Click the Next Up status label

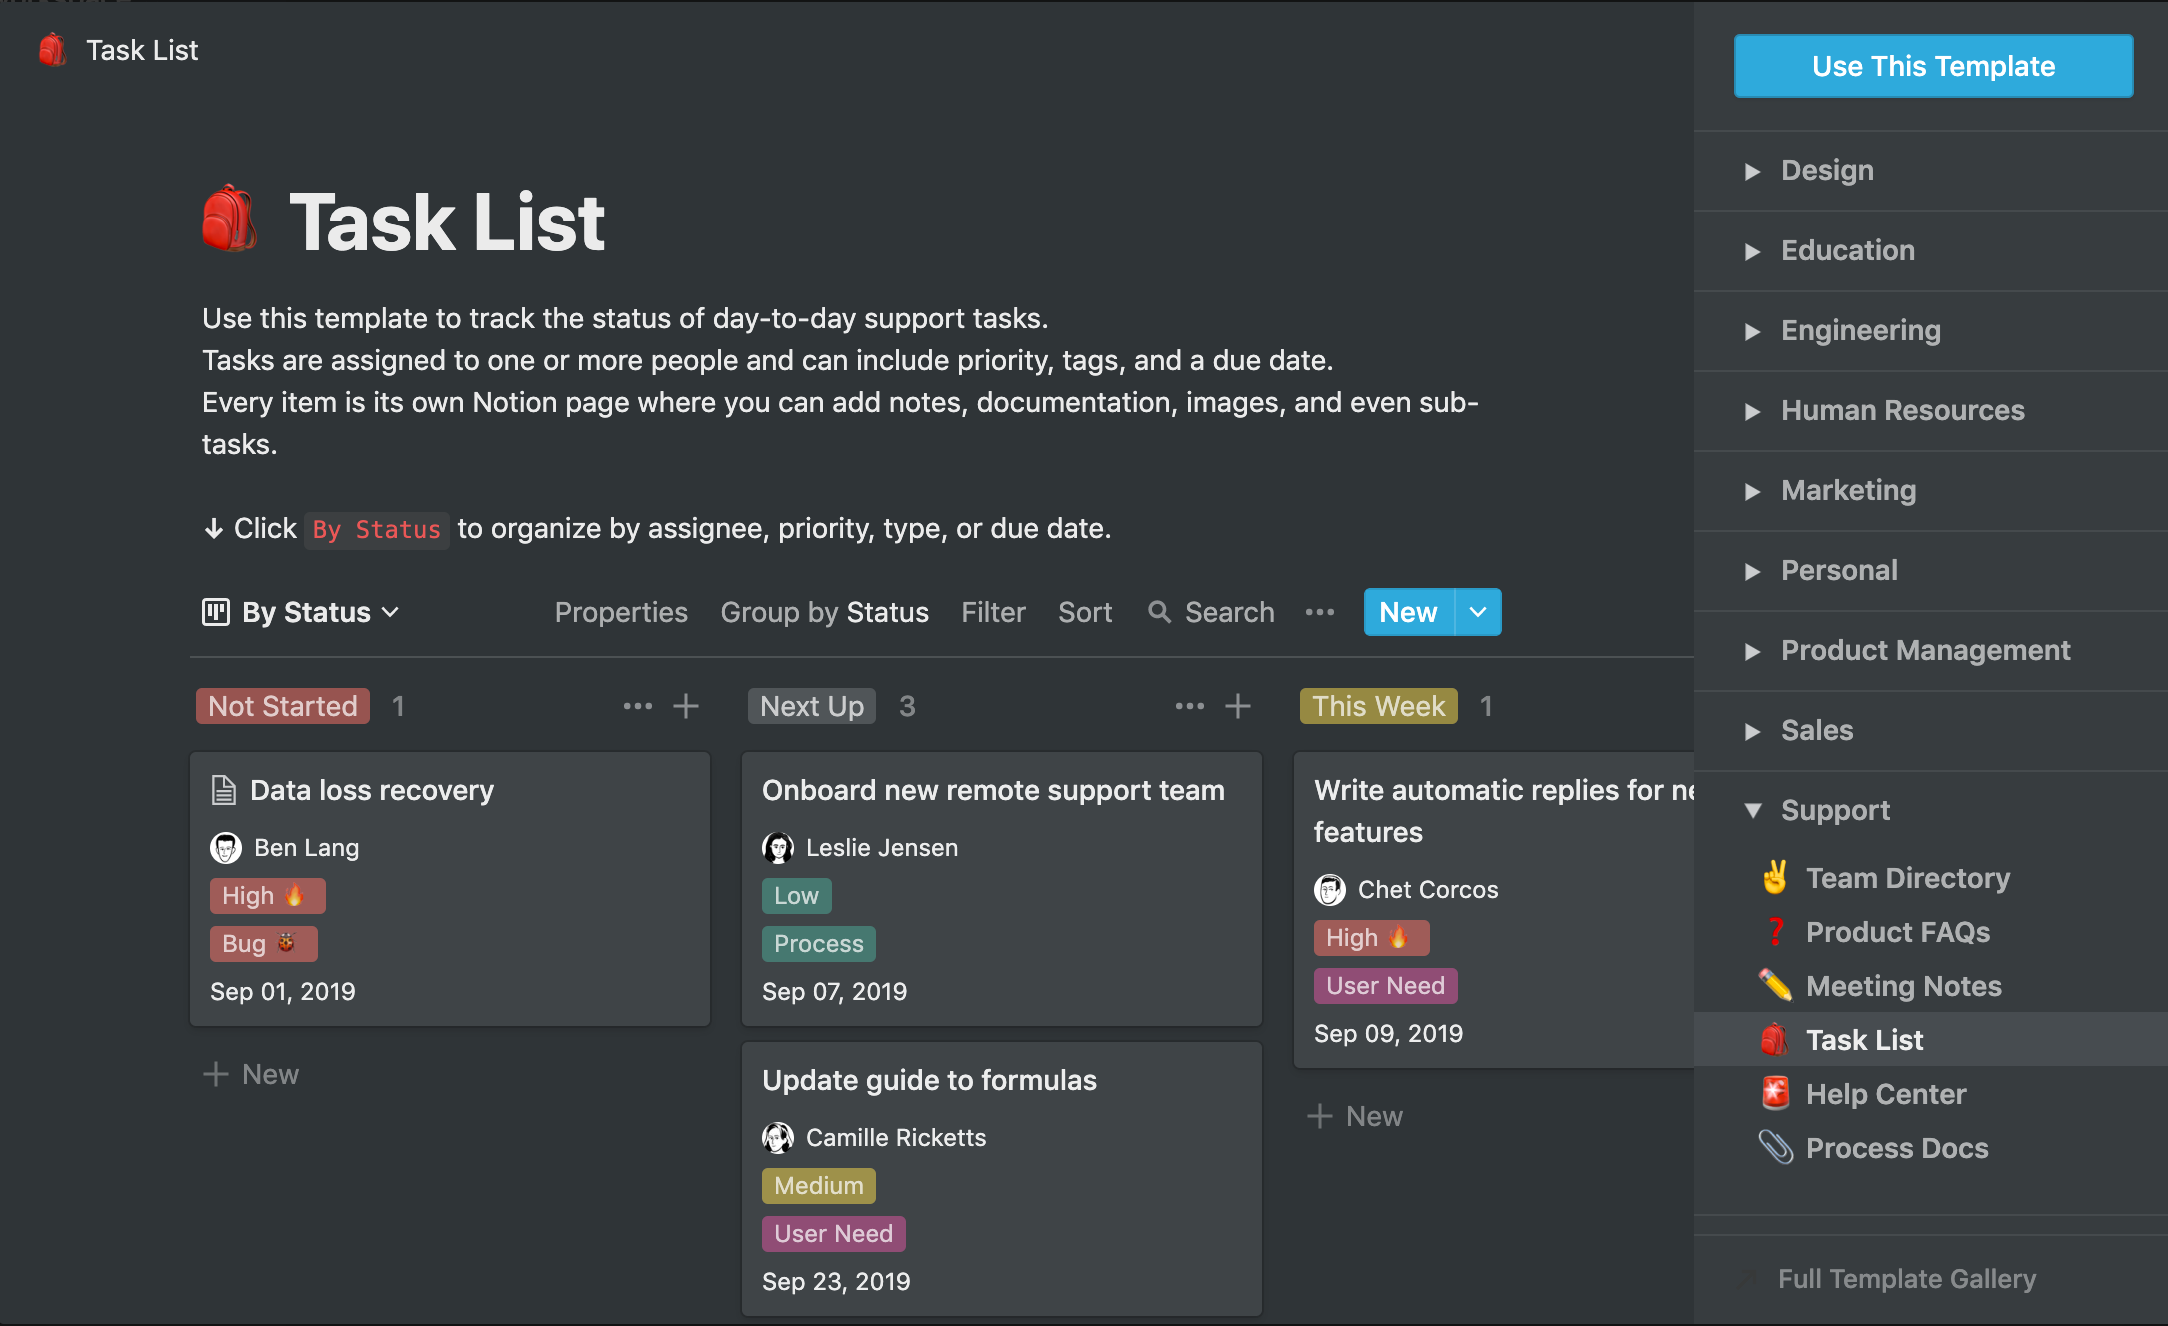point(812,706)
